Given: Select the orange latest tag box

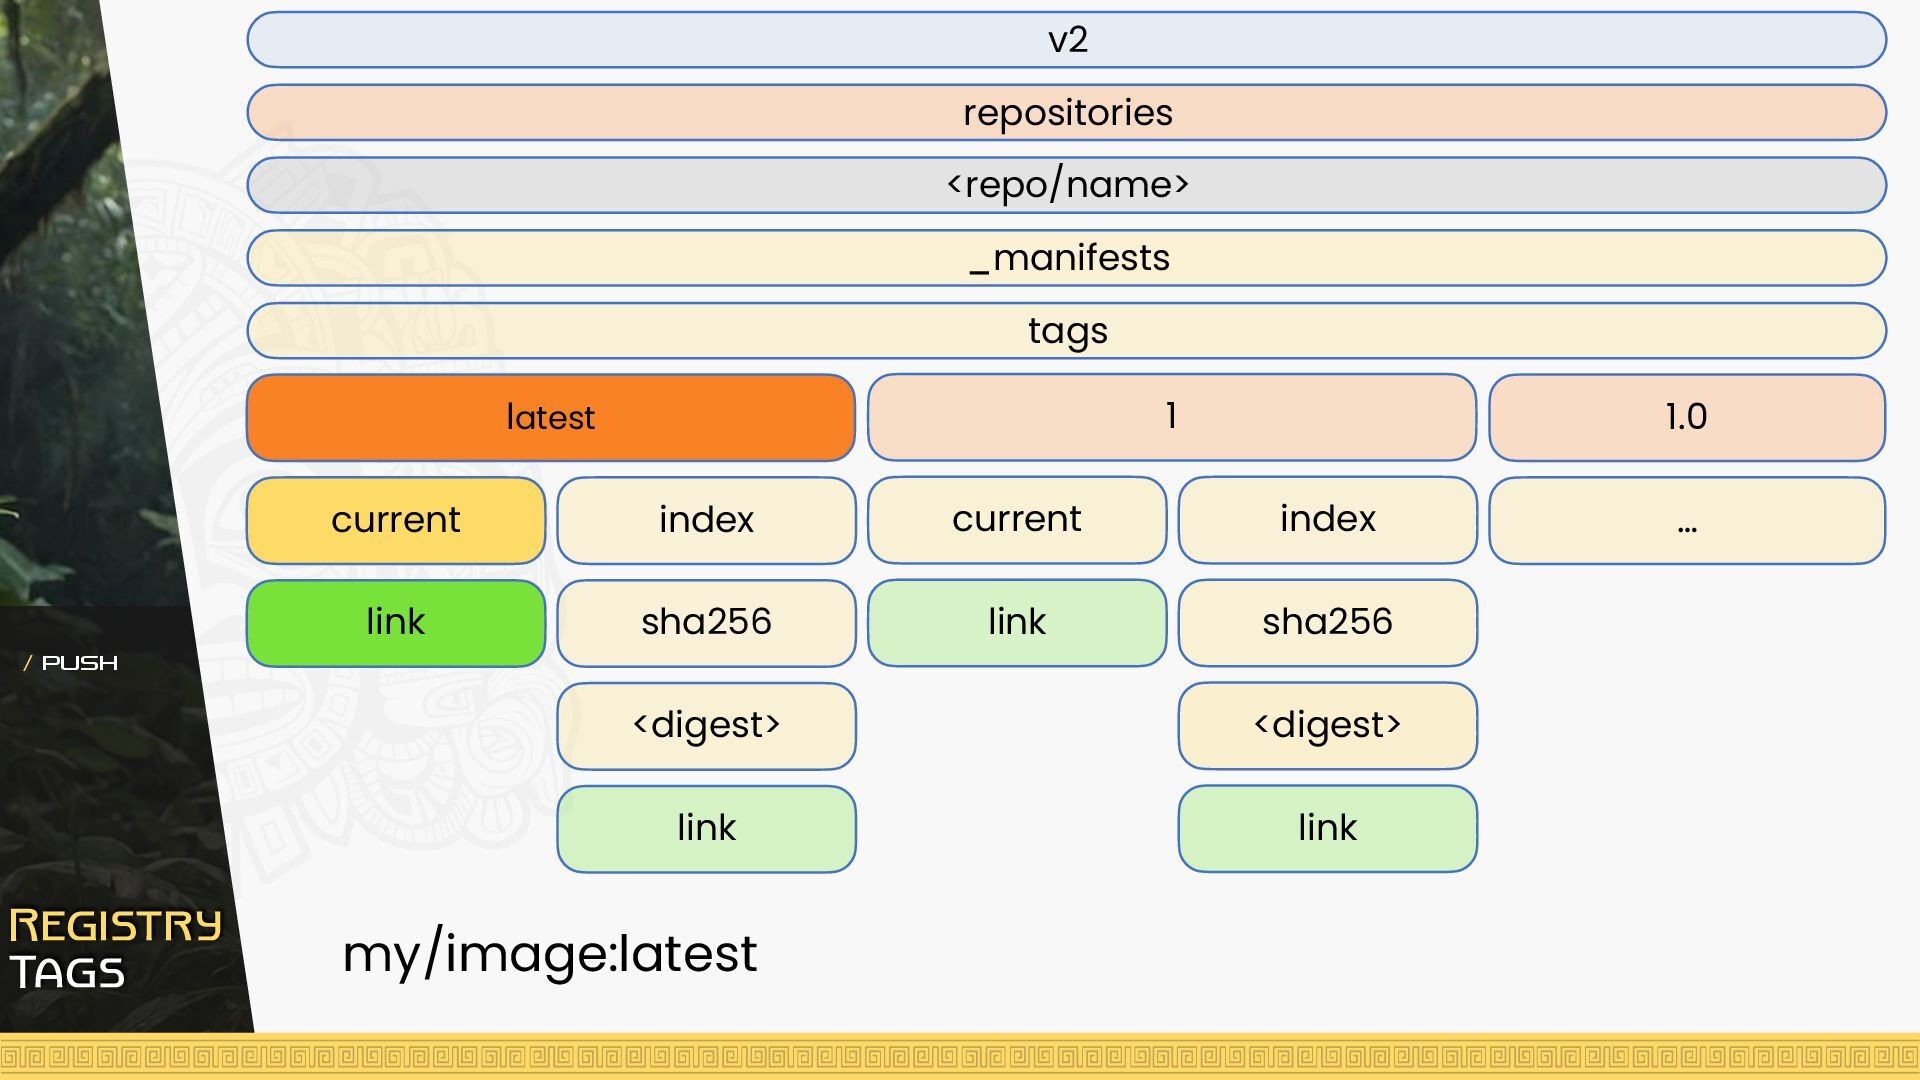Looking at the screenshot, I should tap(550, 417).
